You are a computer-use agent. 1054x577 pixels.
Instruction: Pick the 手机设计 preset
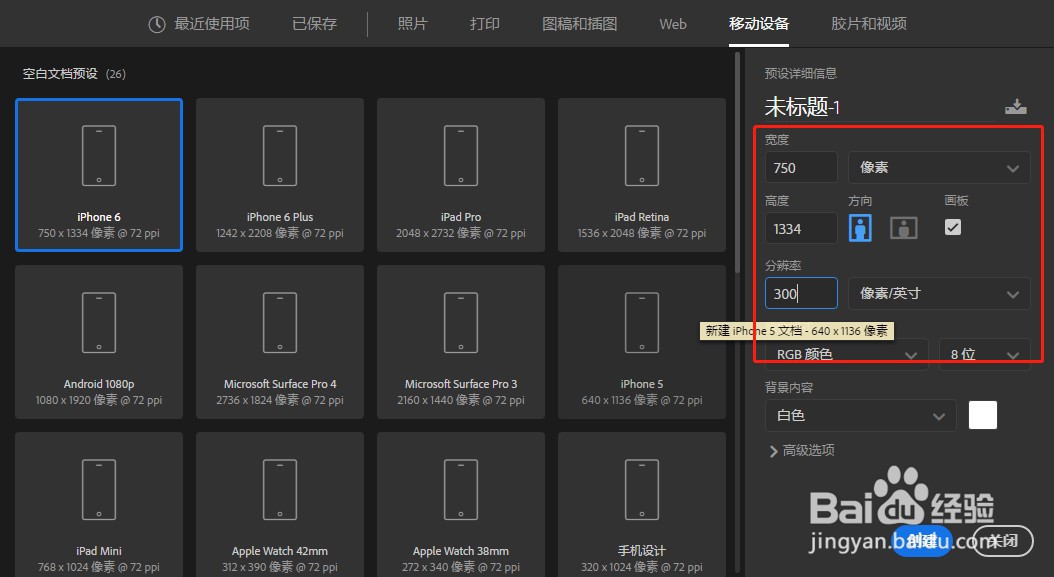pyautogui.click(x=642, y=504)
